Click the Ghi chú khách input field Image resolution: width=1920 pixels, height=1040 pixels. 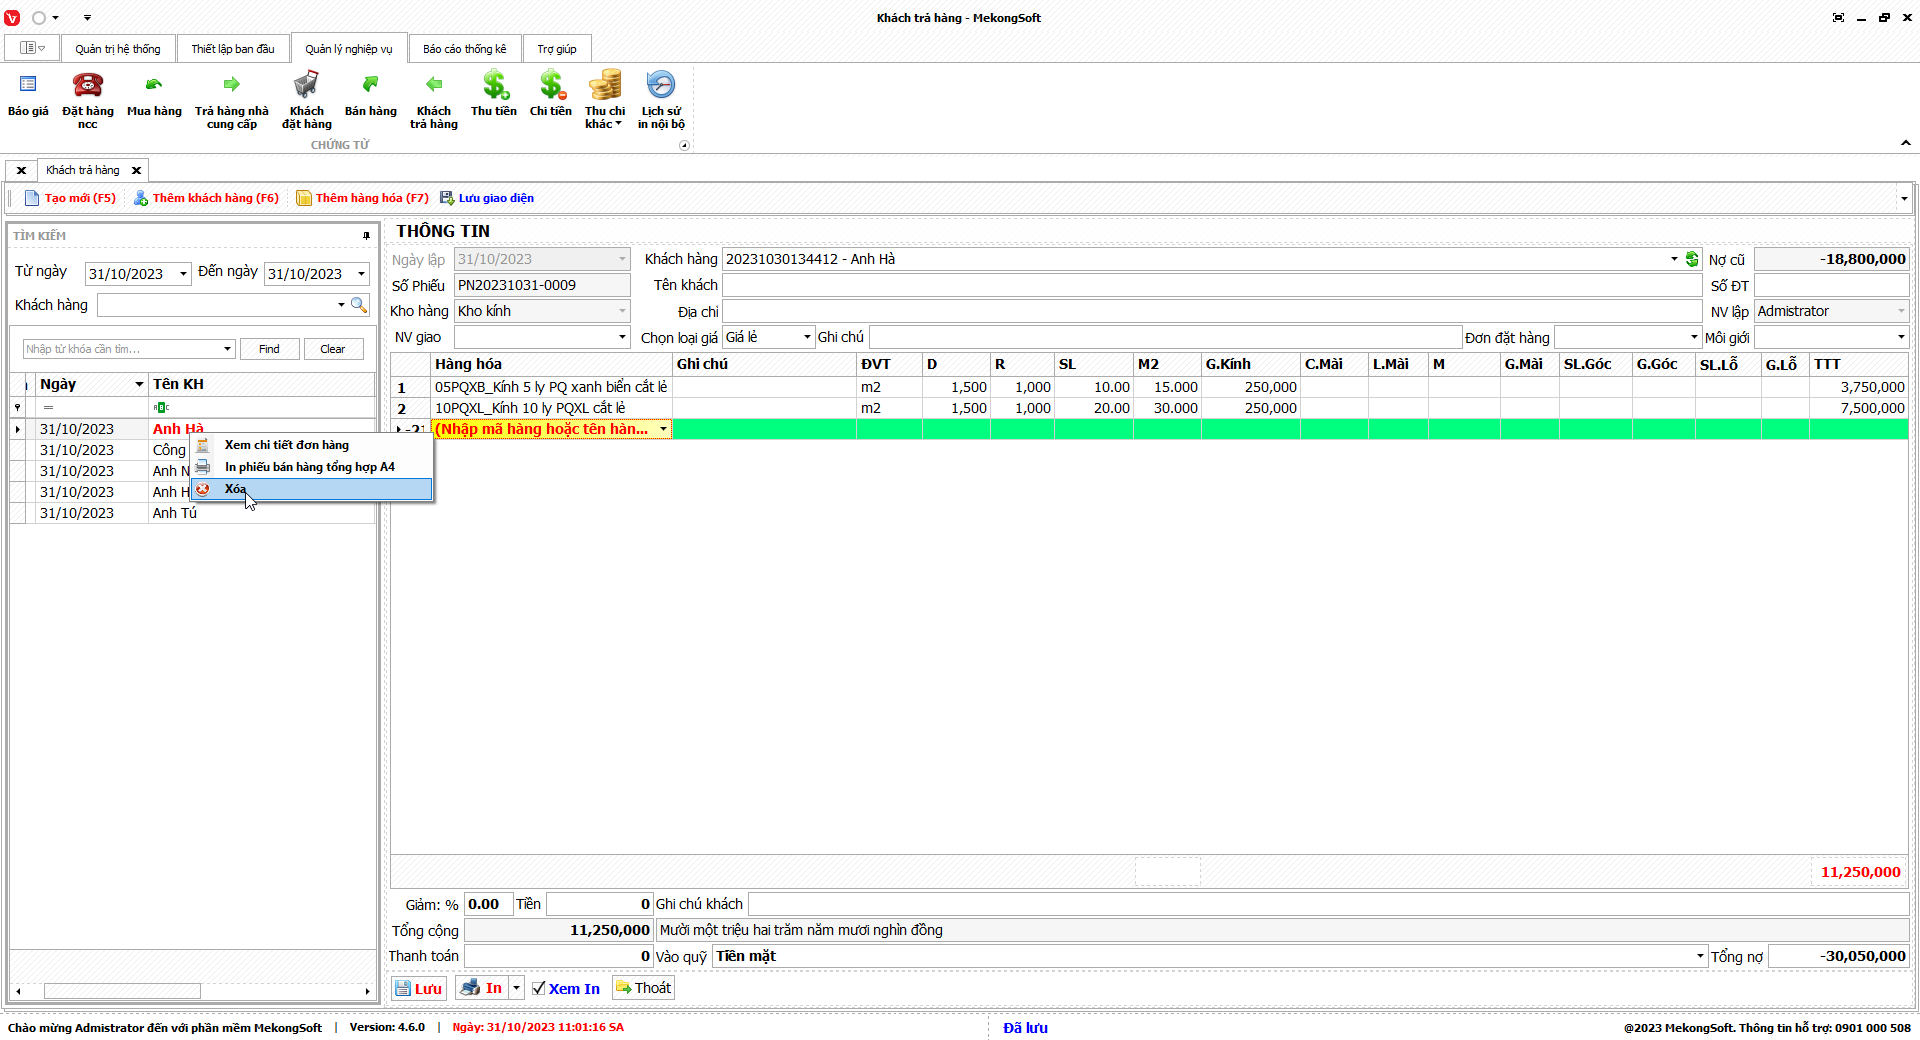1327,904
